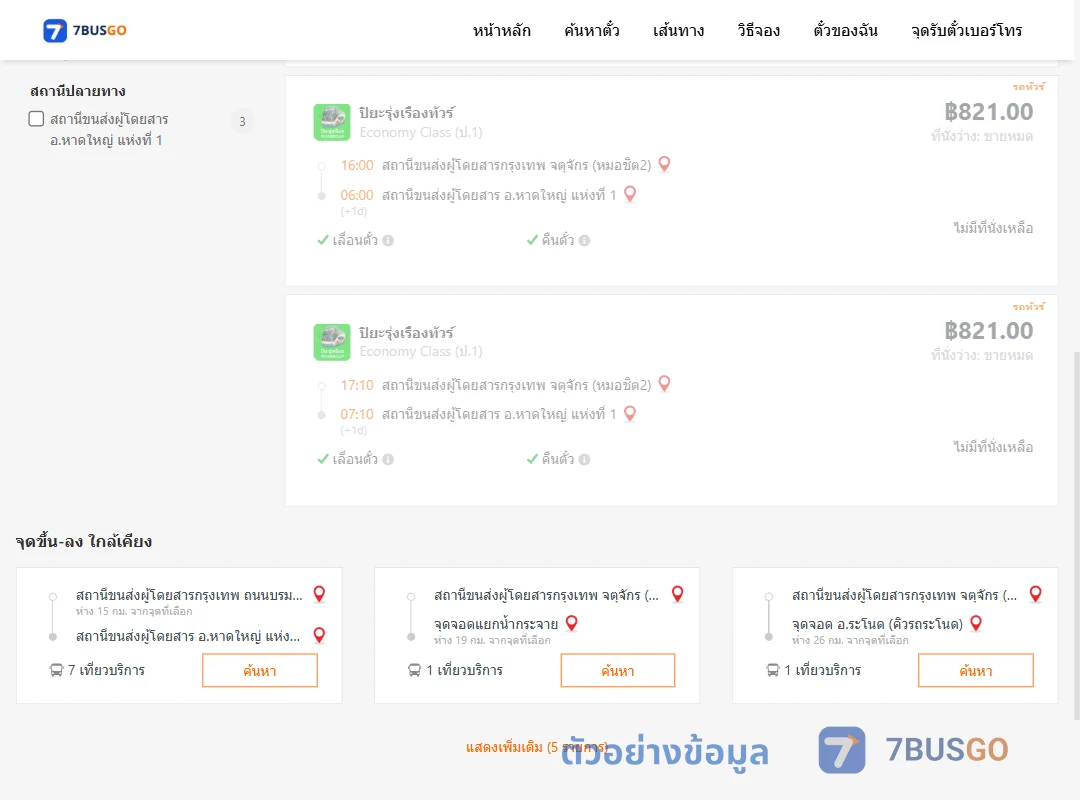Open map pin for ถนนบรม... nearby station

pyautogui.click(x=320, y=594)
